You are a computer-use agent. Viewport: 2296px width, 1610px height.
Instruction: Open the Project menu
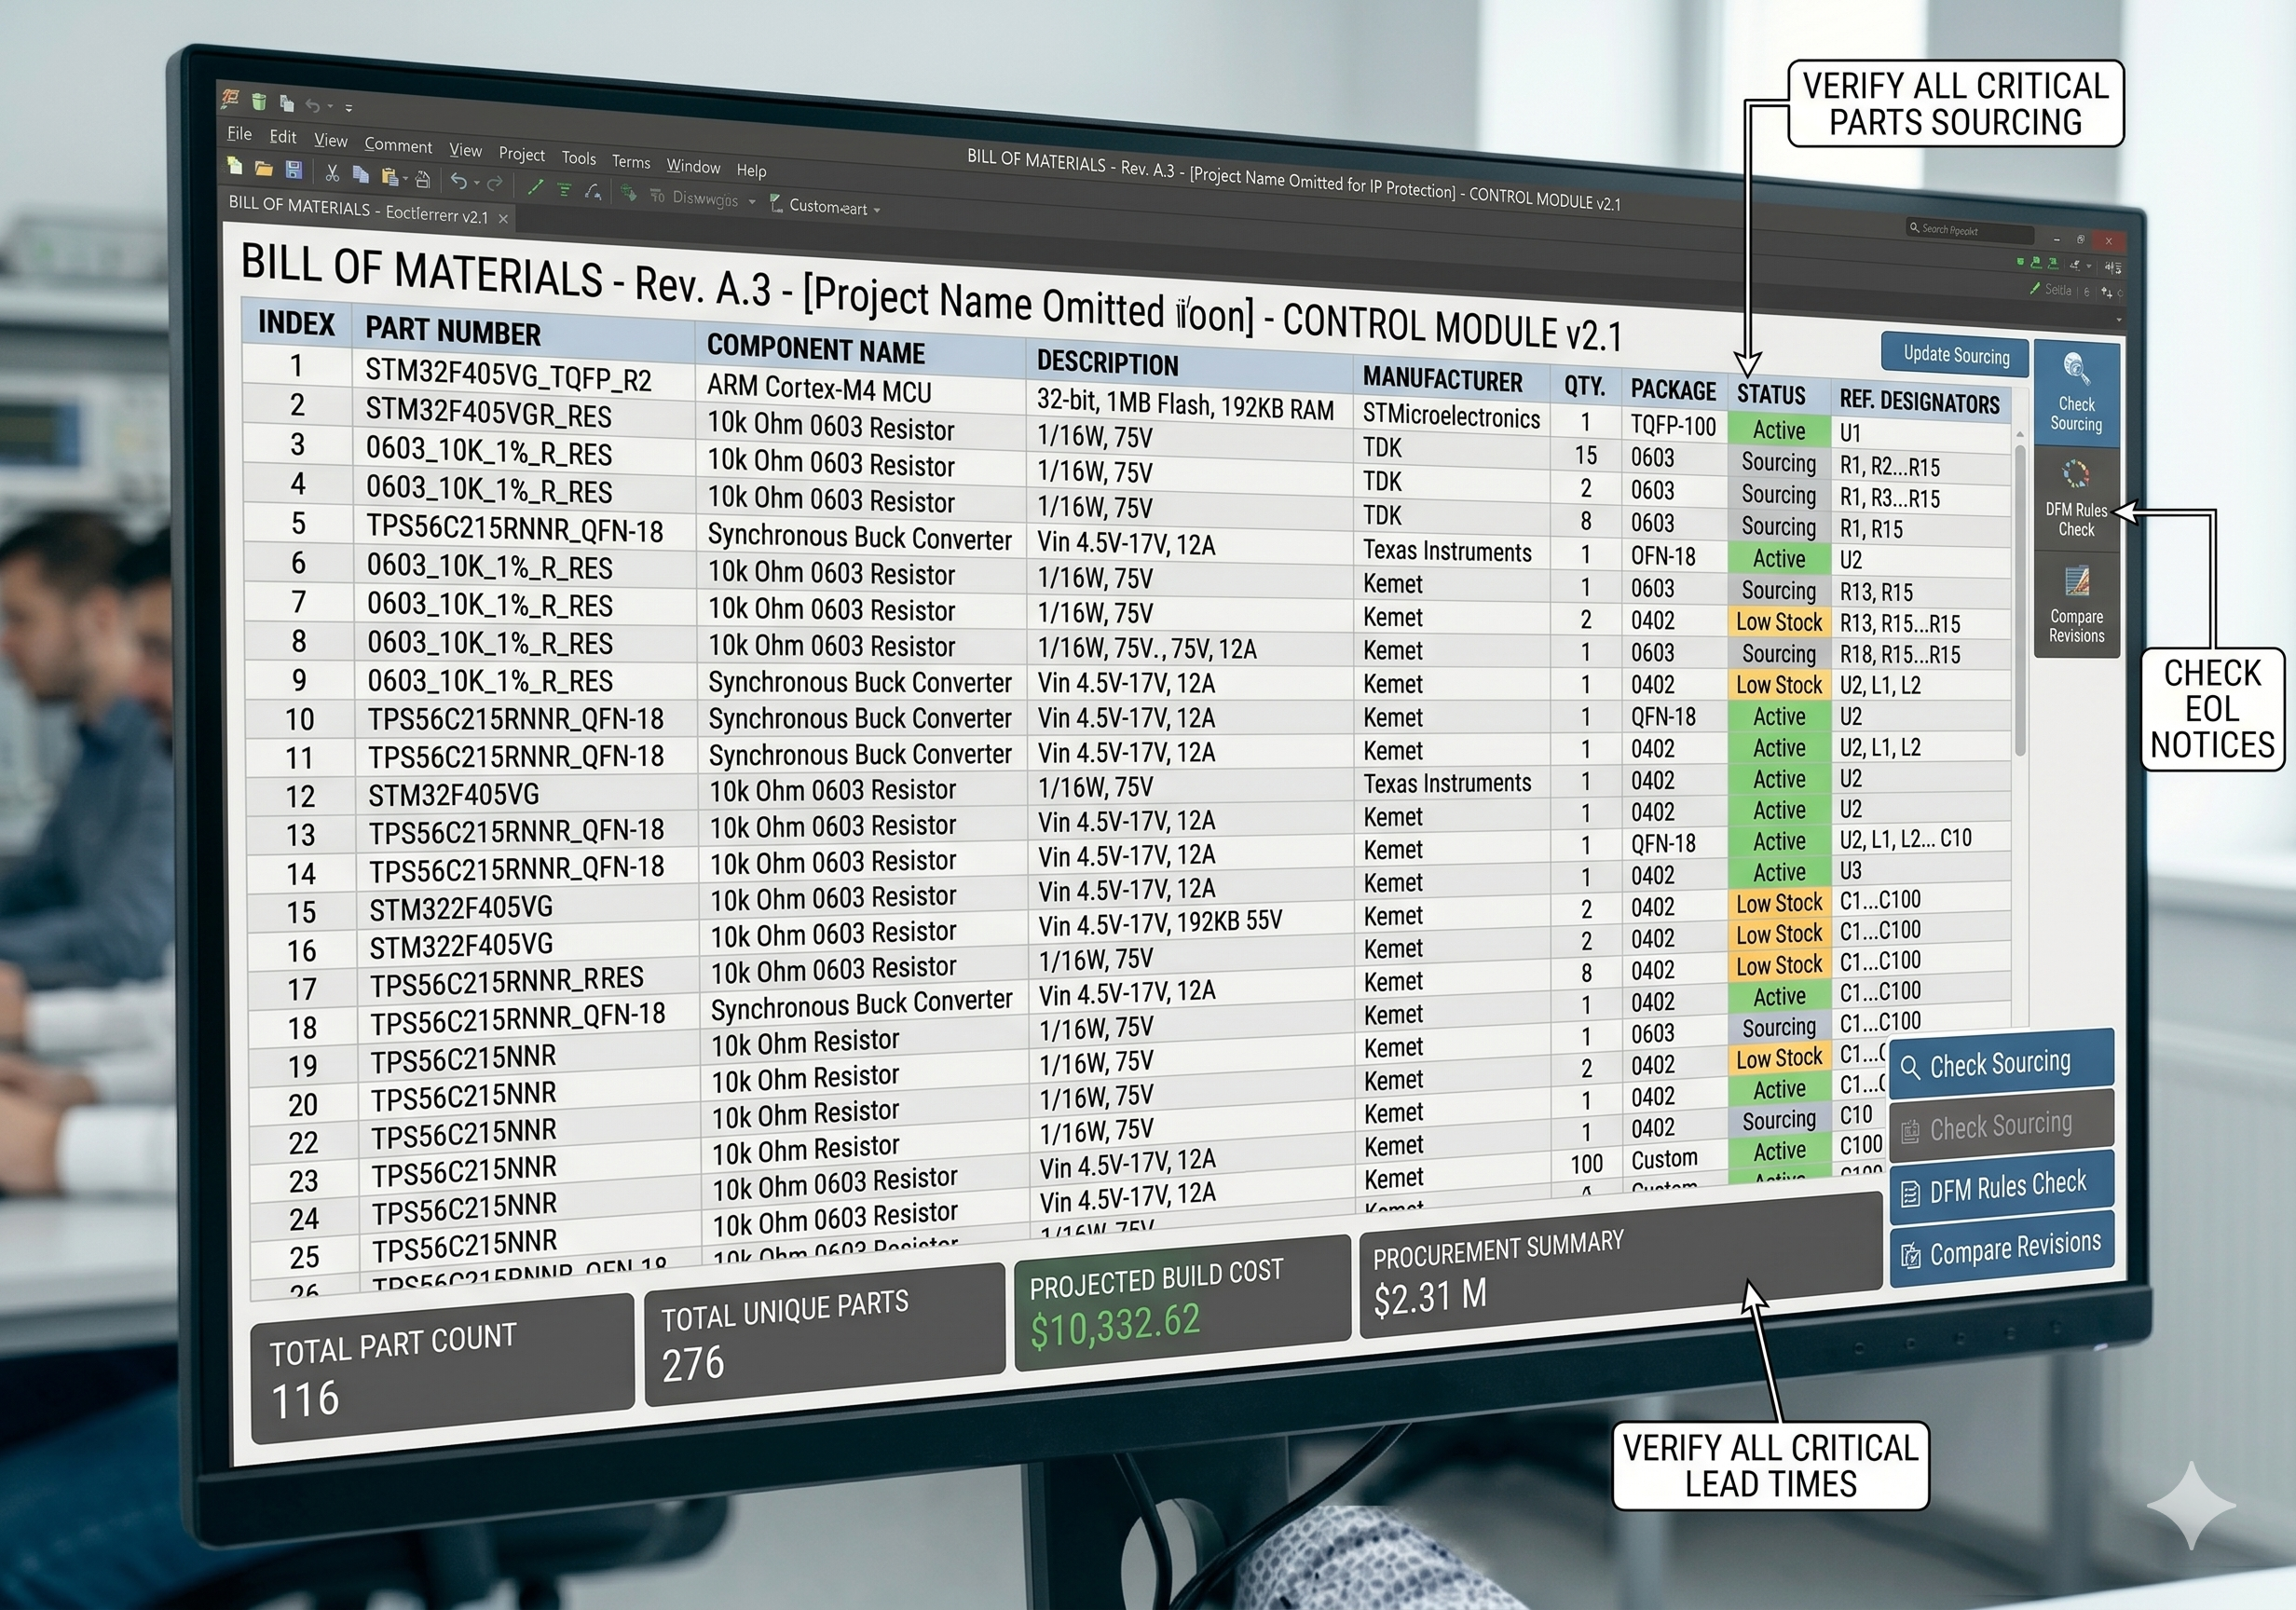tap(522, 154)
